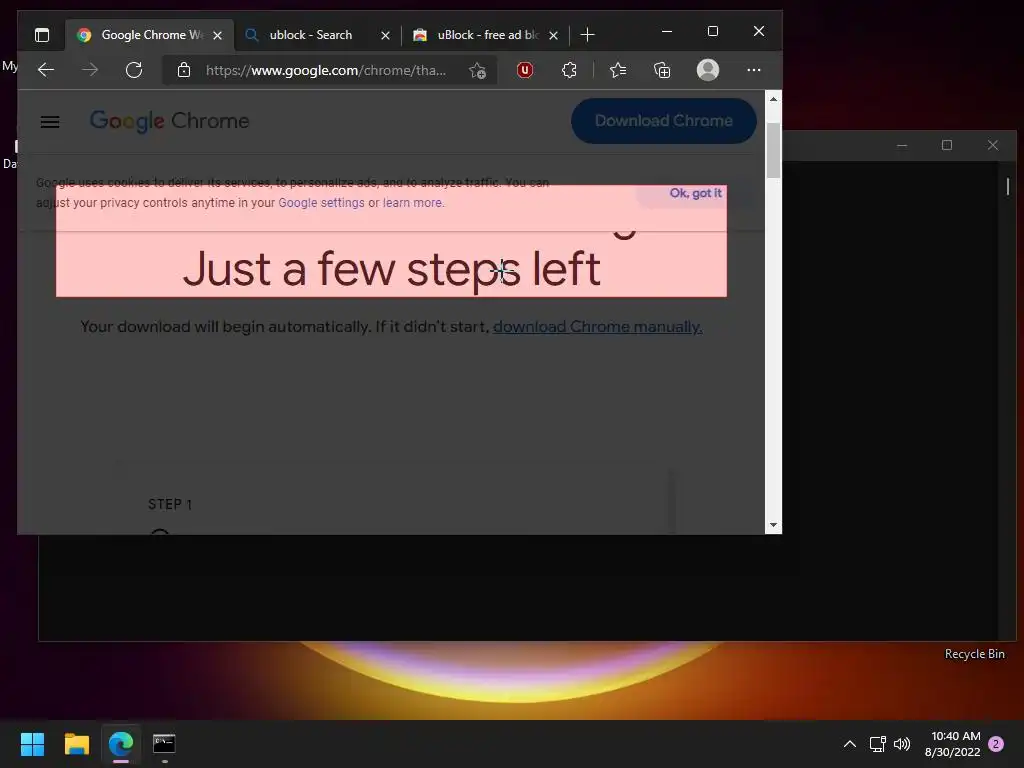Click download Chrome manually link
1024x768 pixels.
tap(598, 327)
